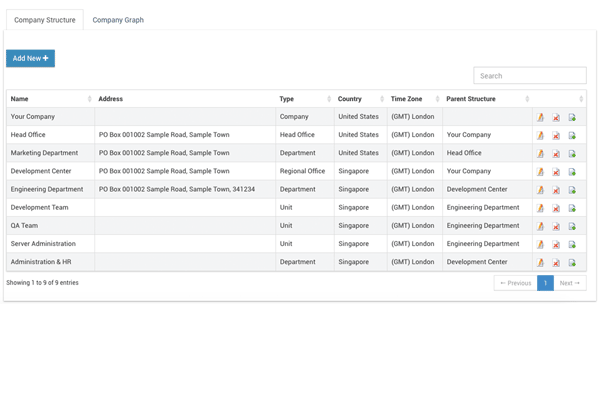Screen dimensions: 600x400
Task: Click the copy icon for Development Team row
Action: [572, 208]
